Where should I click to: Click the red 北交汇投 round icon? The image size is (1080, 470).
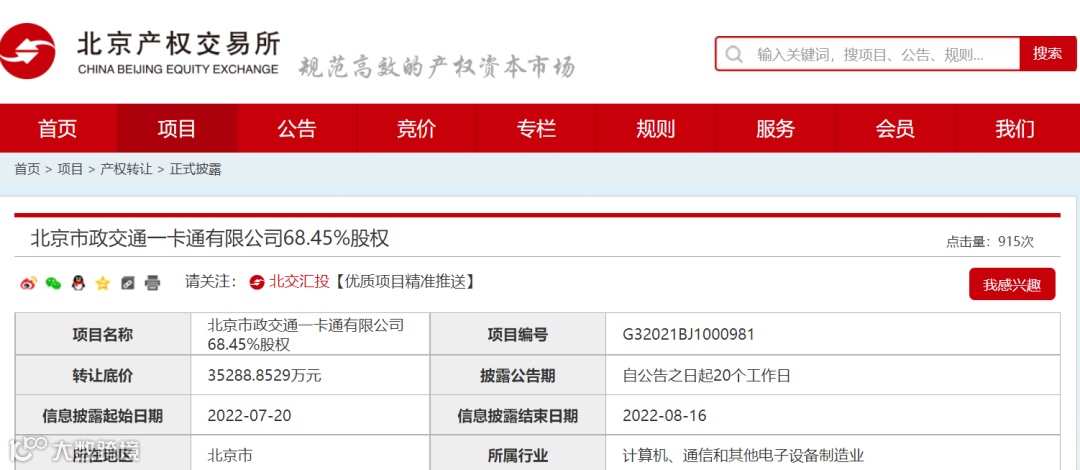[257, 282]
